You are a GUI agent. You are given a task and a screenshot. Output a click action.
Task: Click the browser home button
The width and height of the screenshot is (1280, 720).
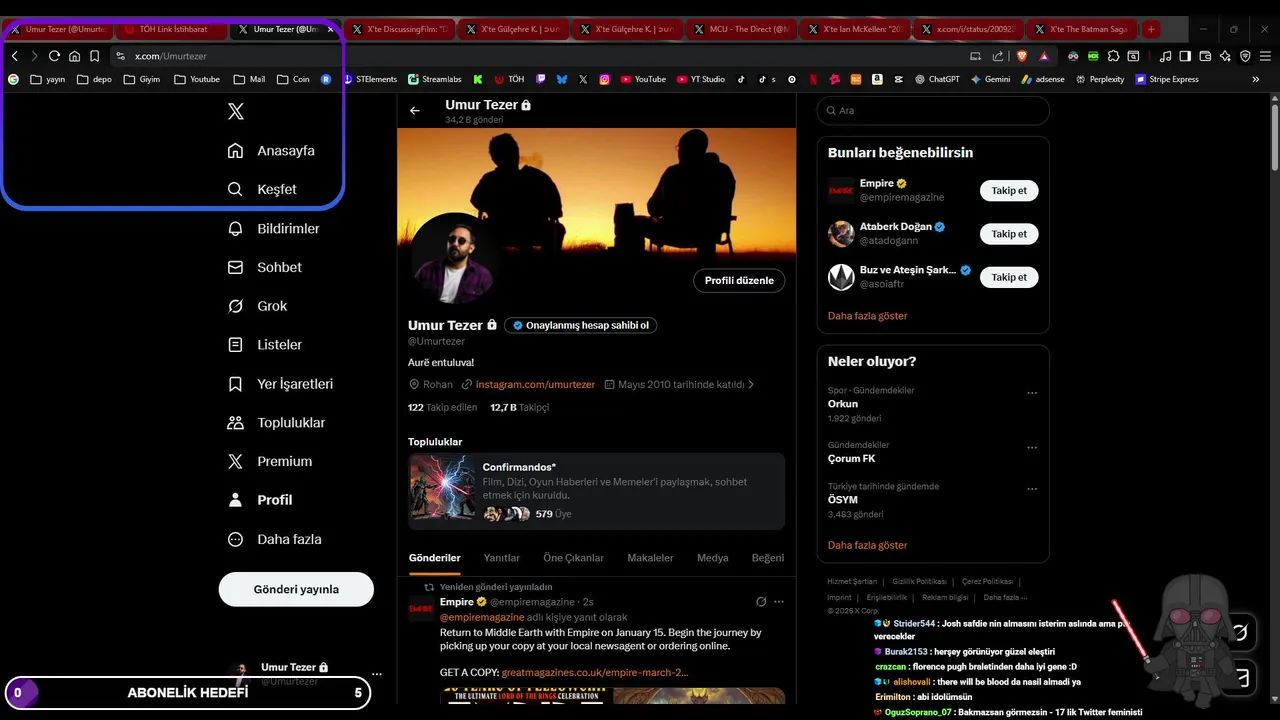click(74, 56)
